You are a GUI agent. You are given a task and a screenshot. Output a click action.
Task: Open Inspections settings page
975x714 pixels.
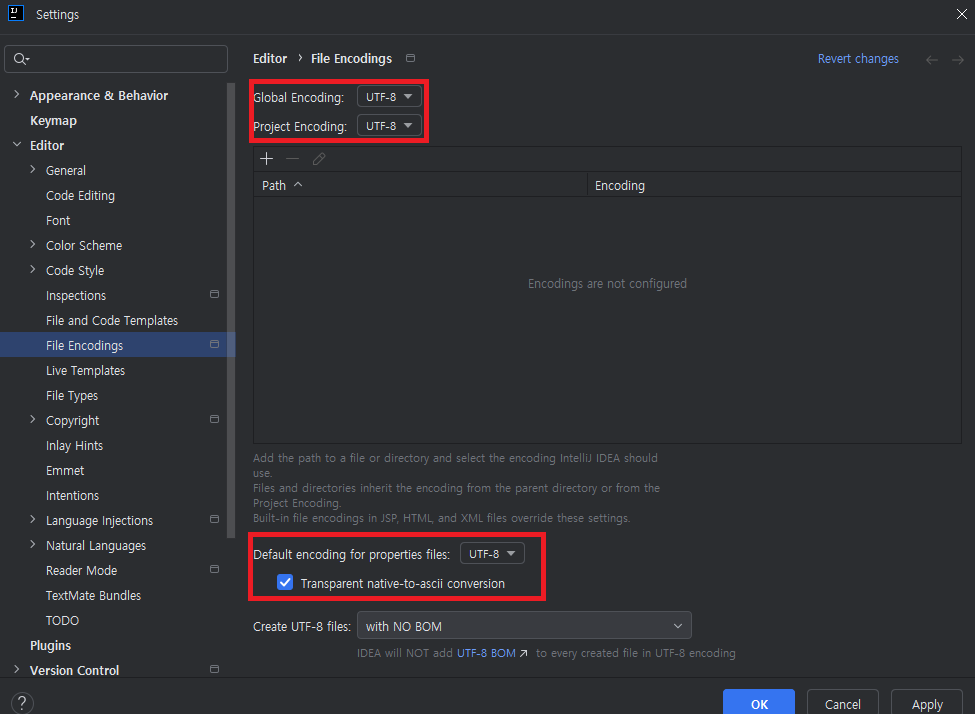pyautogui.click(x=76, y=295)
